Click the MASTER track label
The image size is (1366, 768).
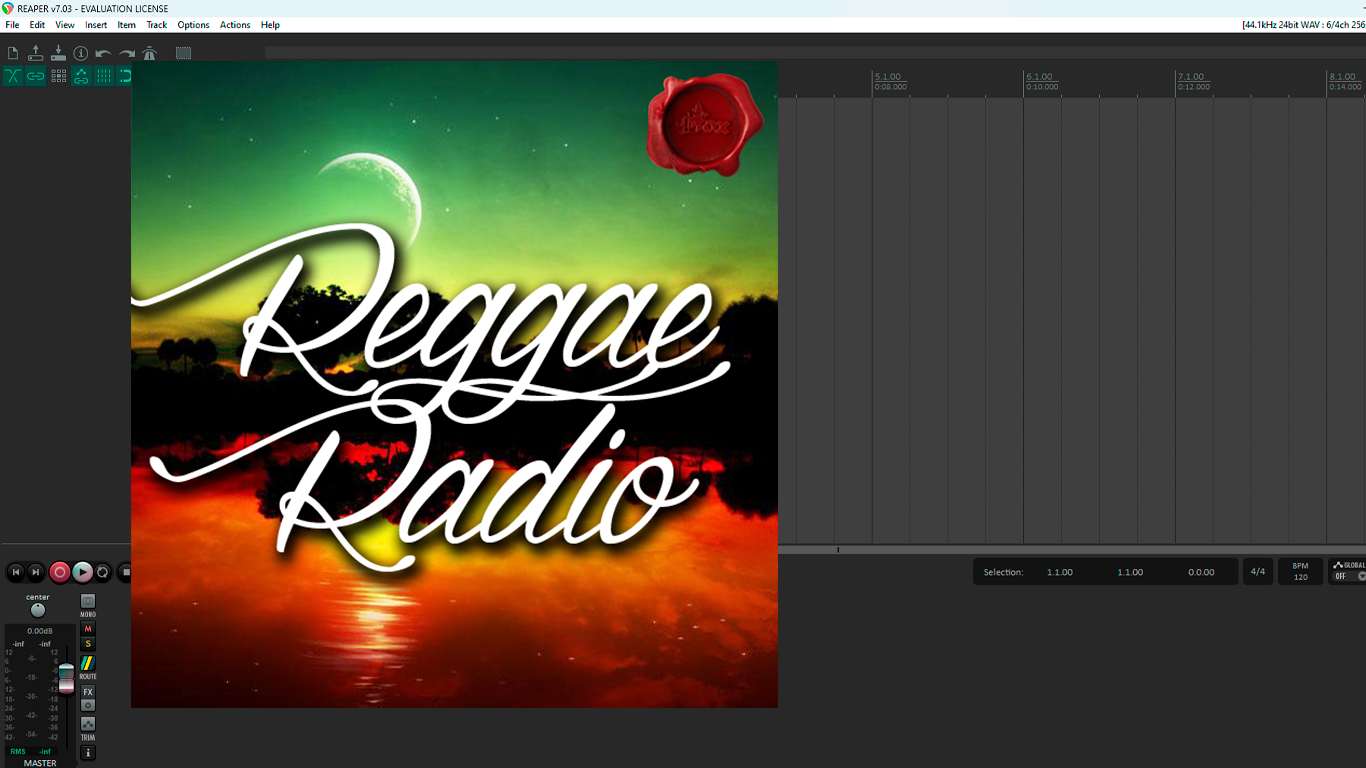(40, 763)
